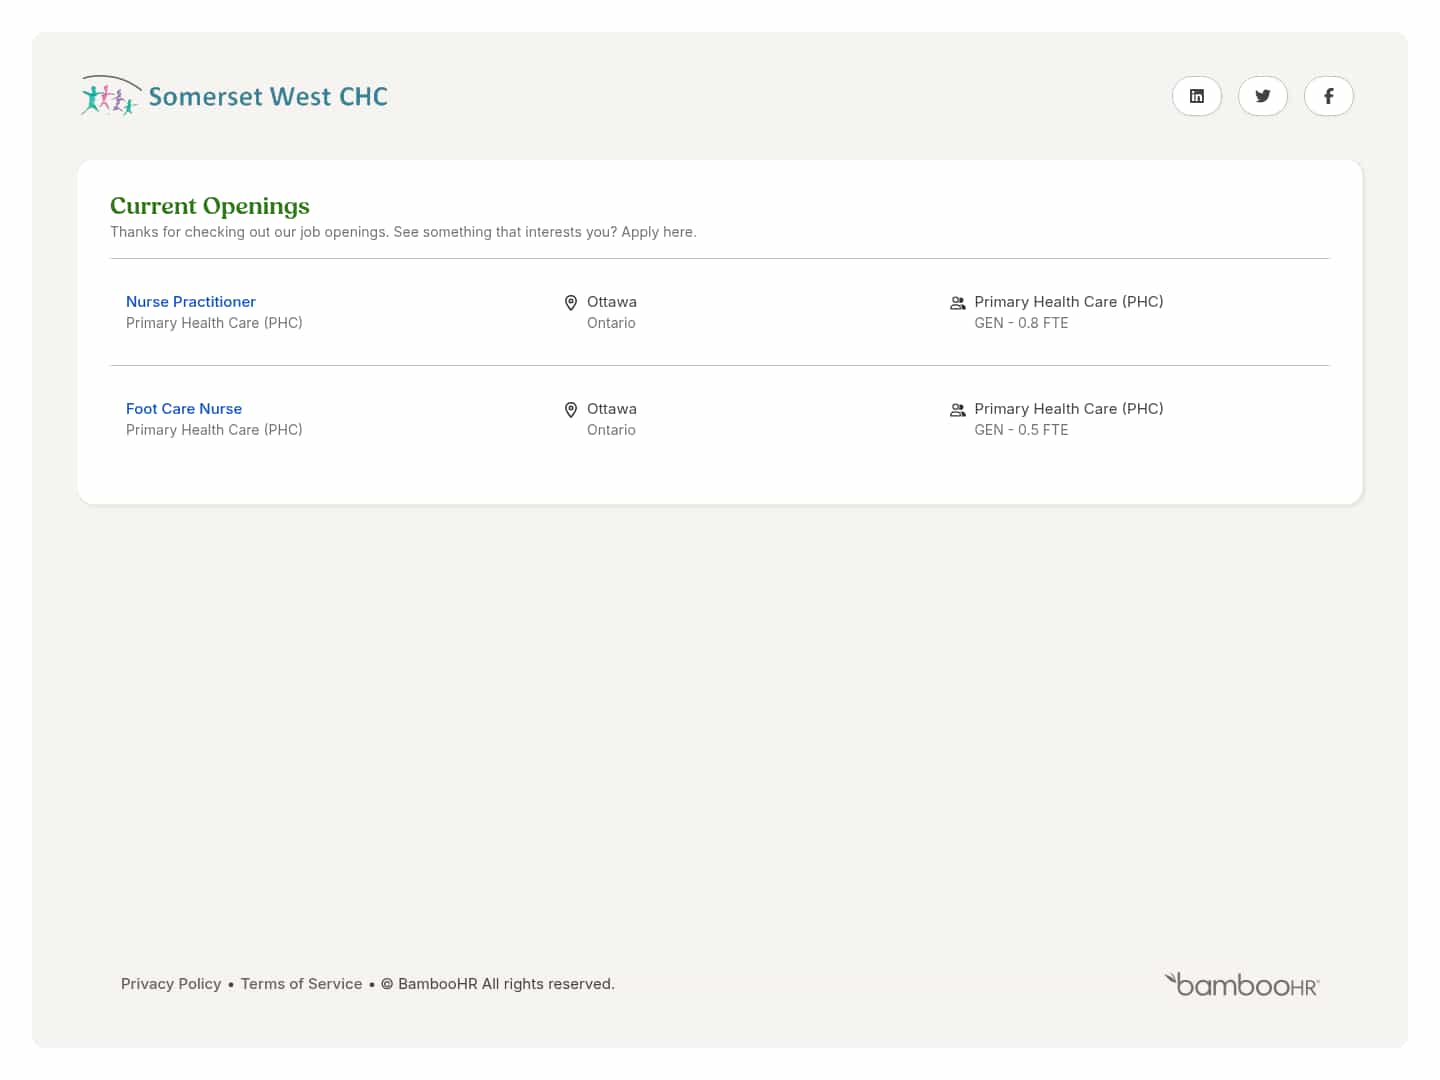Click the location pin icon beside Nurse Practitioner

[571, 302]
